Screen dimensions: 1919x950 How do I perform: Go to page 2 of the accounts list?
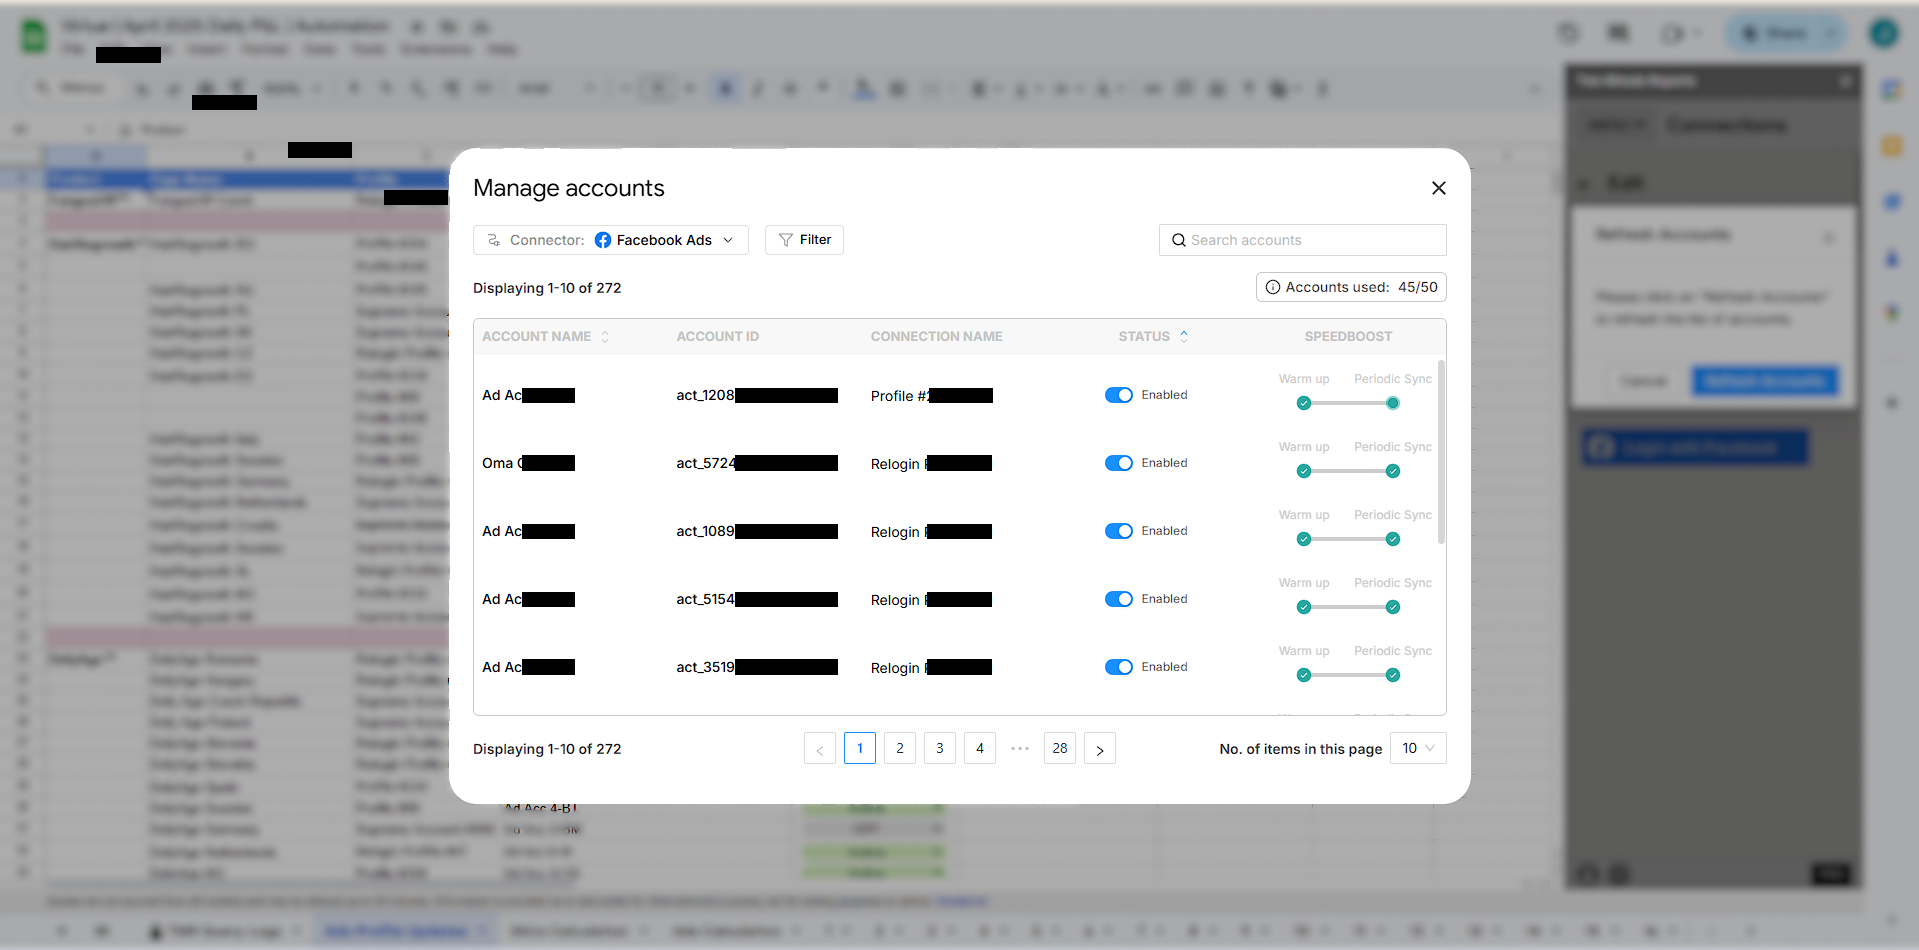tap(899, 748)
